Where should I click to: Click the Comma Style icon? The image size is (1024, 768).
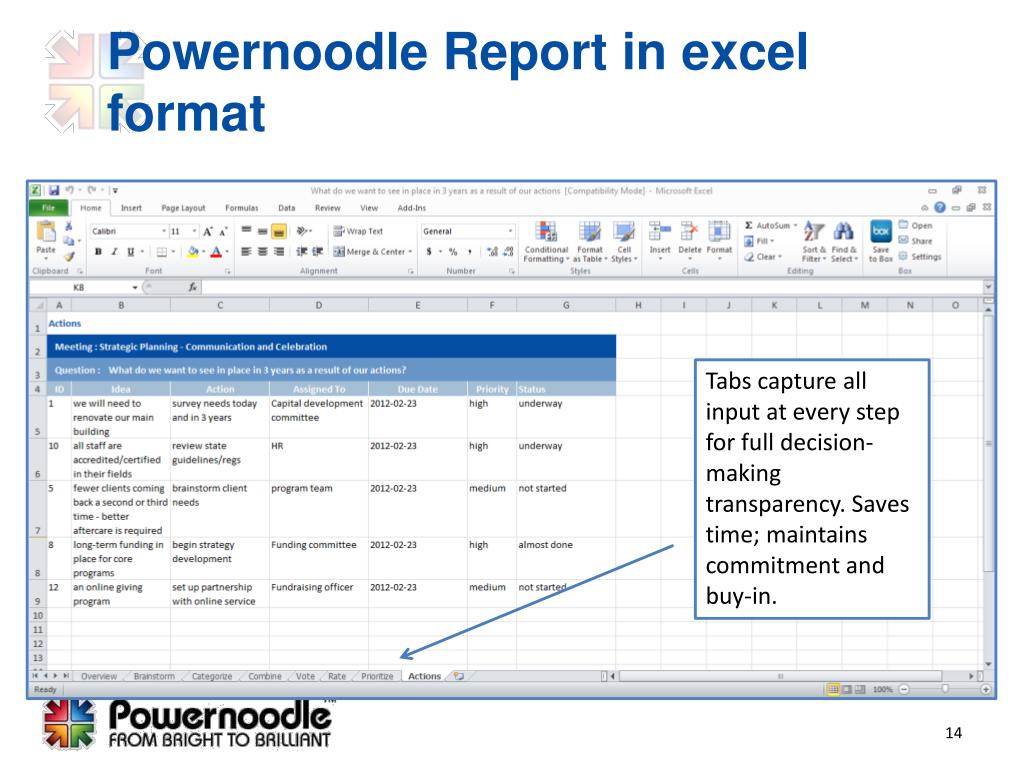470,251
